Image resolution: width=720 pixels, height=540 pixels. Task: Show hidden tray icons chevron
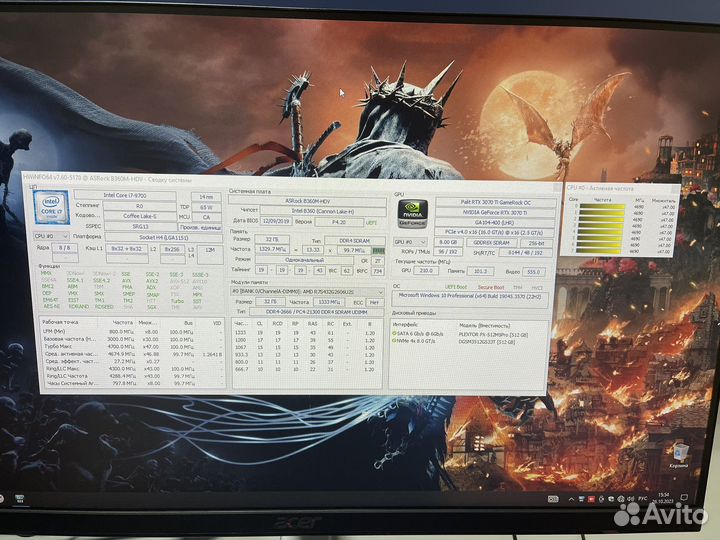pyautogui.click(x=571, y=499)
